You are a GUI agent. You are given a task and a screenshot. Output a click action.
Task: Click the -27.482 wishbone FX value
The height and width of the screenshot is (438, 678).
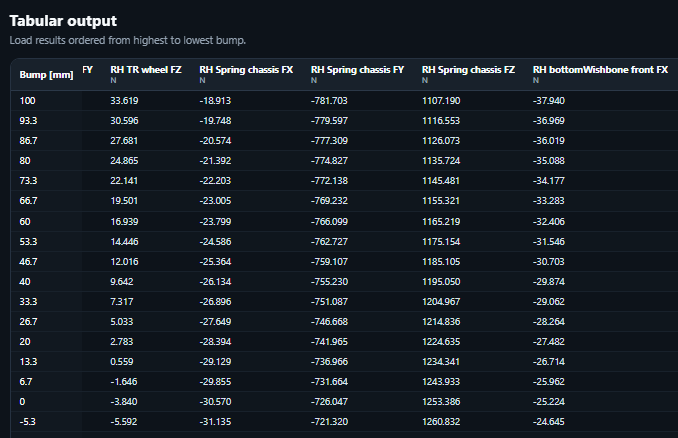click(x=549, y=342)
